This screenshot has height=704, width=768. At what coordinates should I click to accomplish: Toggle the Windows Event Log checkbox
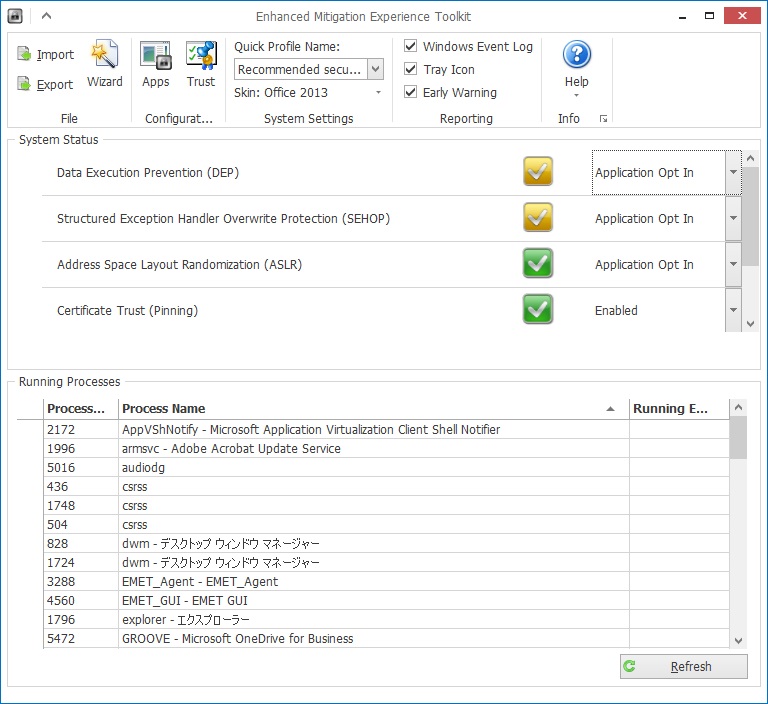pos(410,46)
